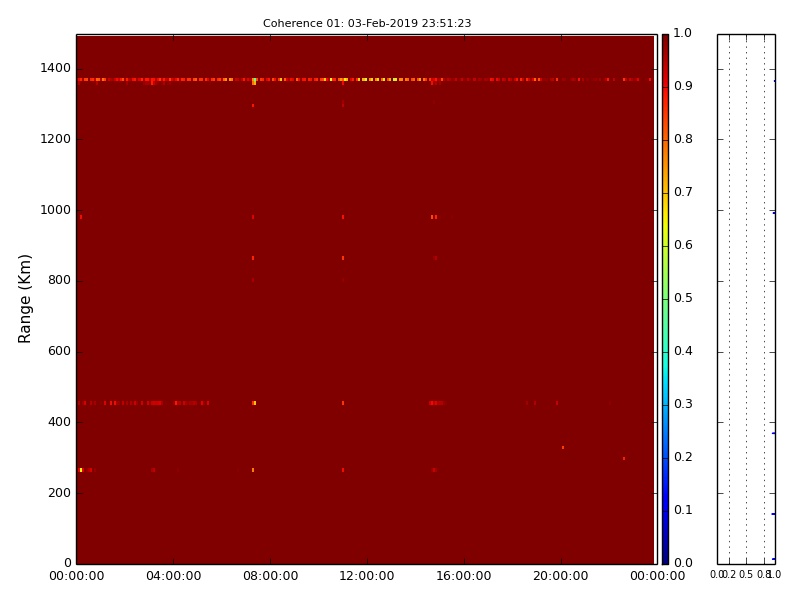Select the 200 range tick label
Viewport: 800px width, 600px height.
pos(59,493)
